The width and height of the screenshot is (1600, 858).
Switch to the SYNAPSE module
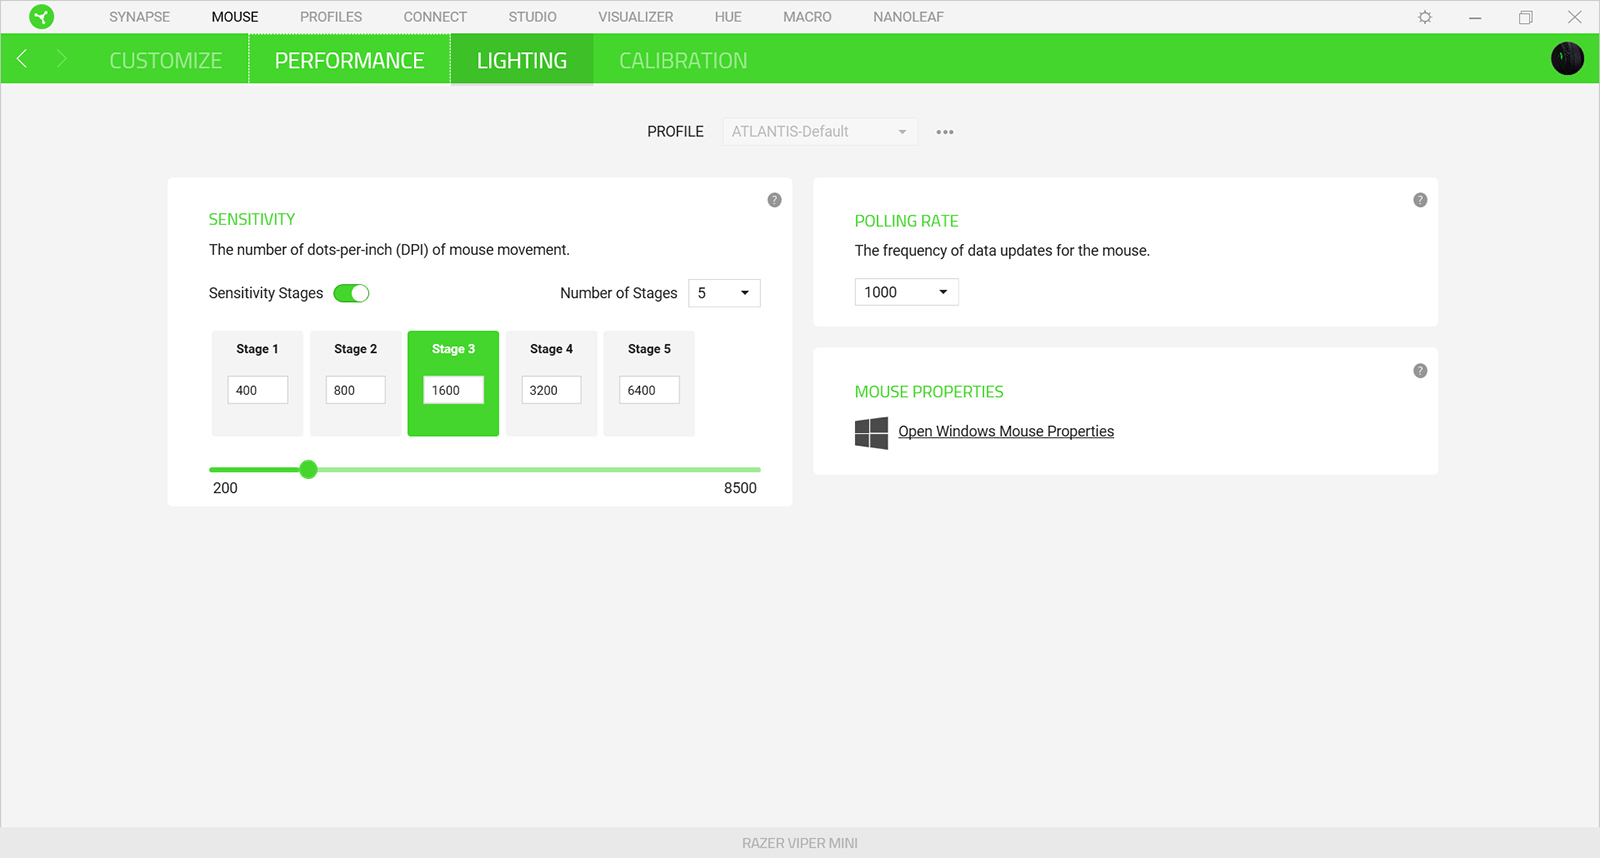(x=140, y=17)
